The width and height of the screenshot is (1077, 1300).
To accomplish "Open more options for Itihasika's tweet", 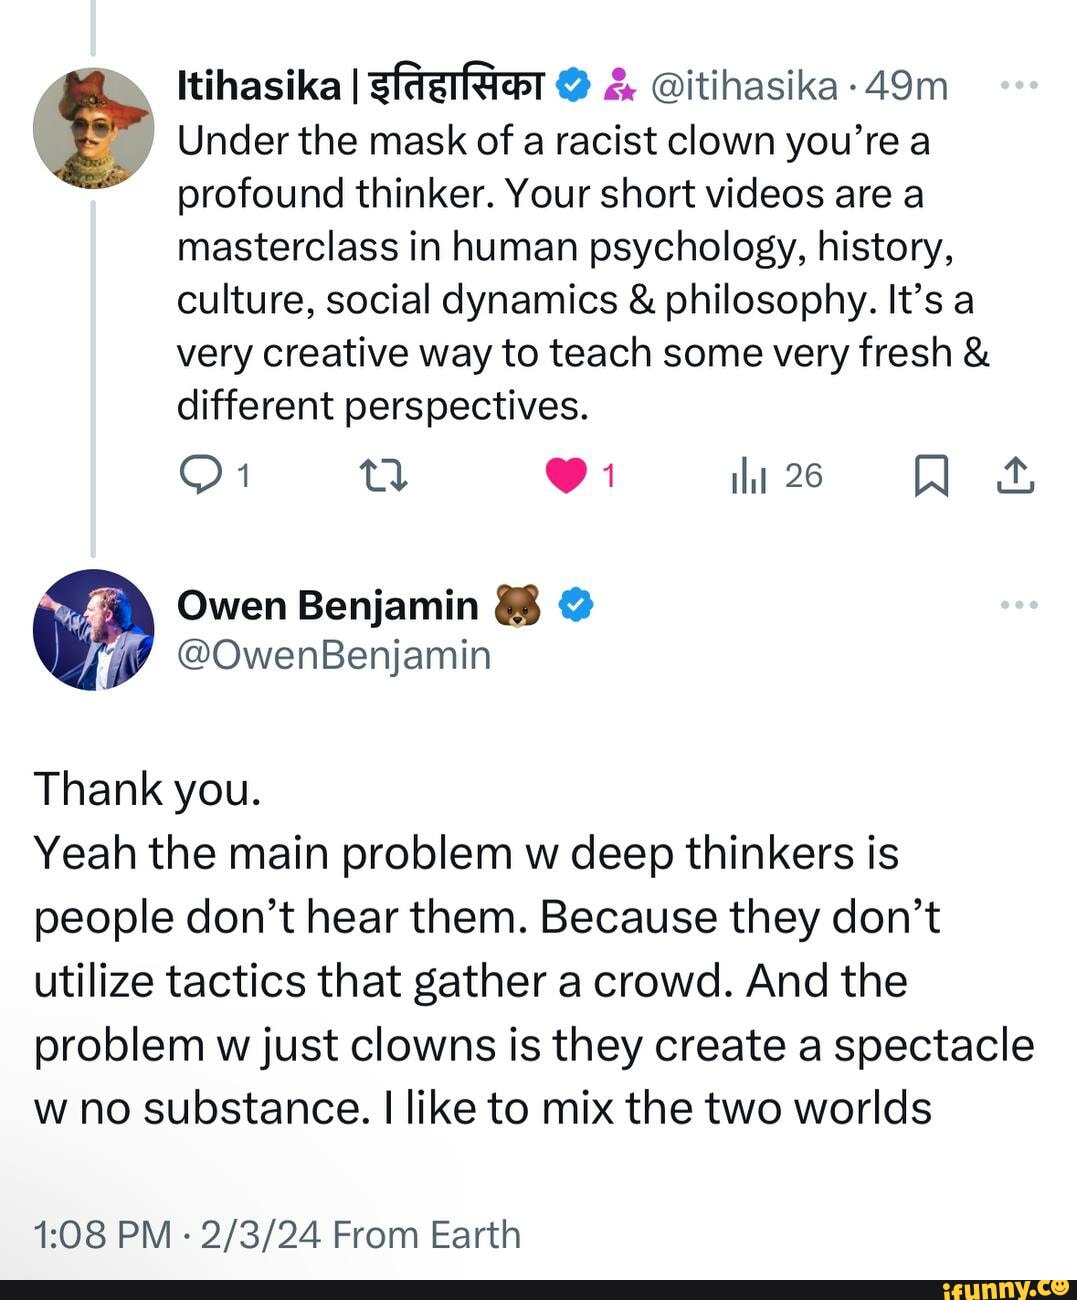I will click(x=1019, y=86).
